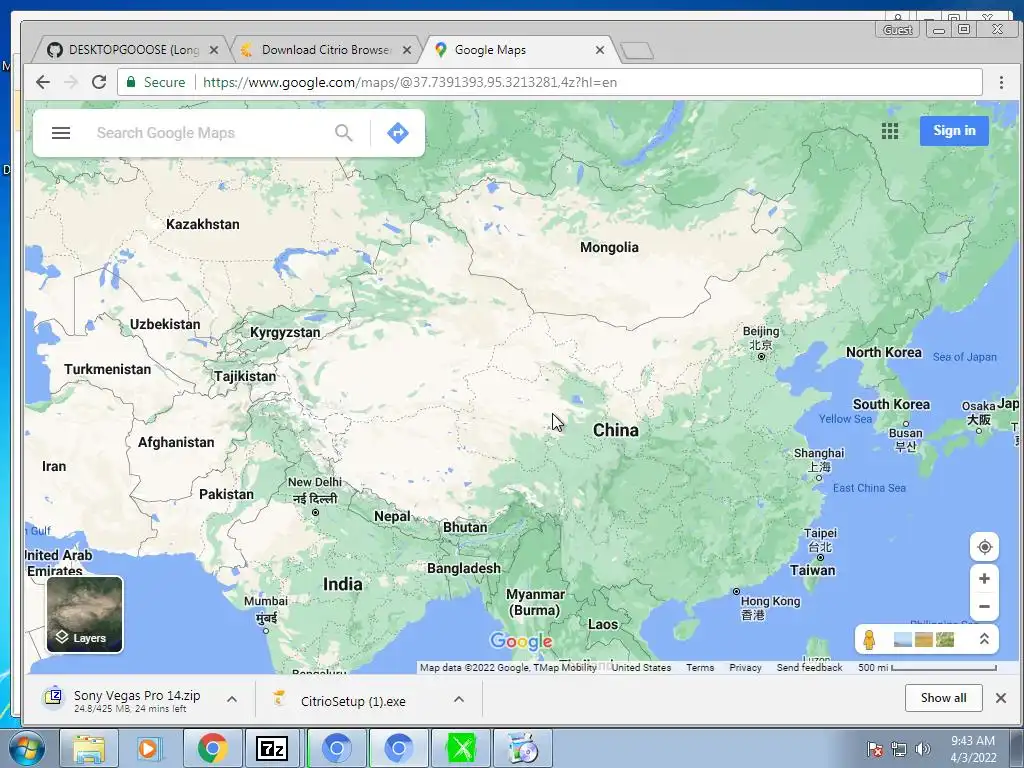
Task: Click the United States region link
Action: tap(641, 667)
